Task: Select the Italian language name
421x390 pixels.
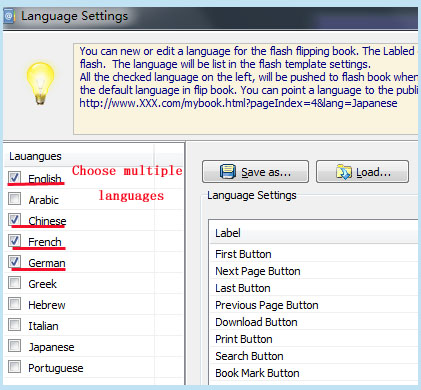Action: click(x=43, y=326)
